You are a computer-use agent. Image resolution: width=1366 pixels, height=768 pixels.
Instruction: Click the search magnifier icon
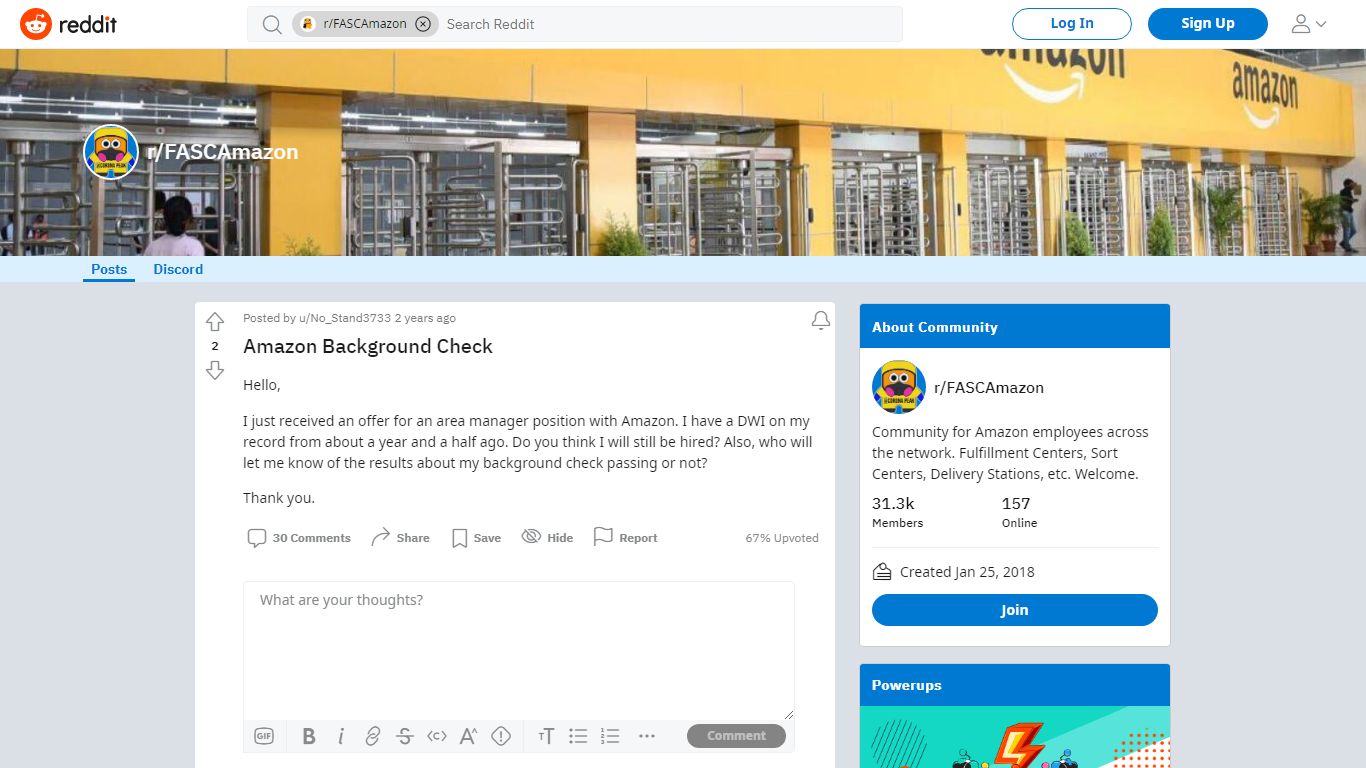pyautogui.click(x=272, y=24)
